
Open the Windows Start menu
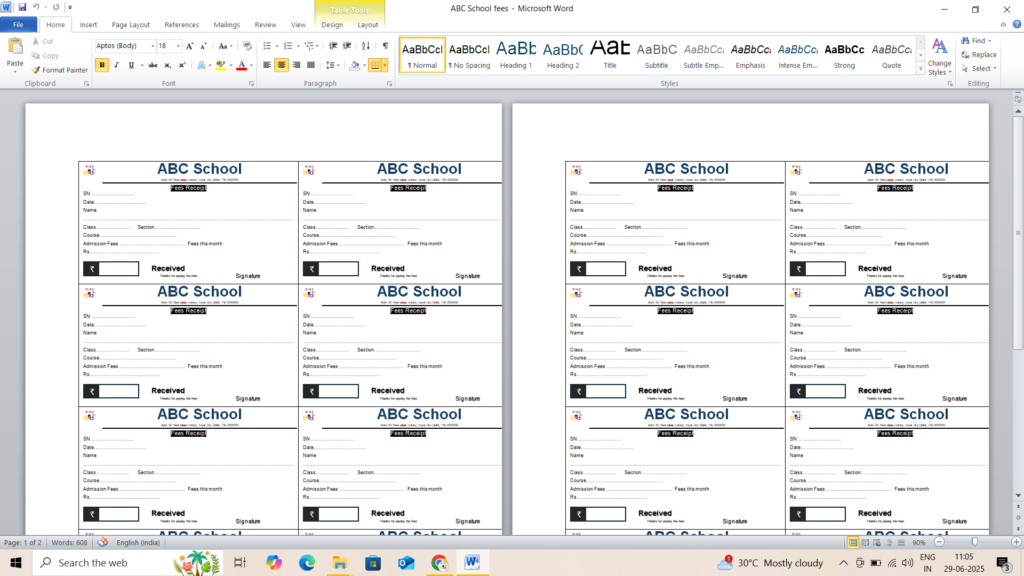[x=16, y=562]
